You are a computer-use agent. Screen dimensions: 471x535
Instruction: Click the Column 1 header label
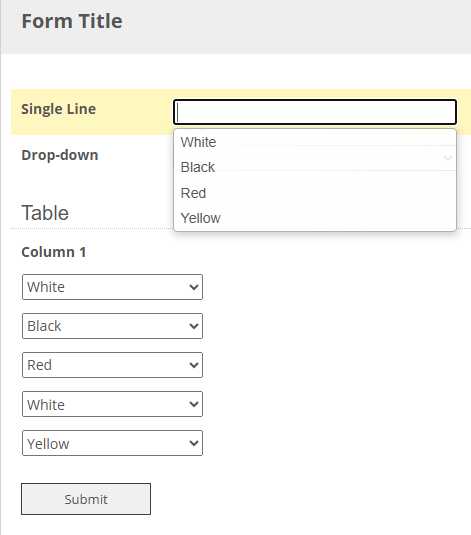[54, 252]
